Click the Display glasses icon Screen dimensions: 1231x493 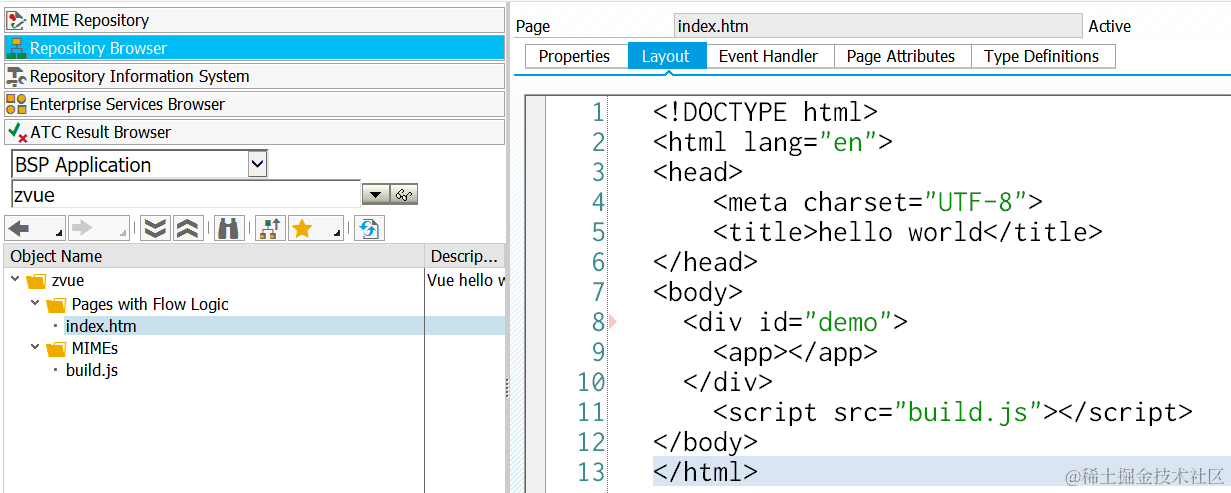404,195
